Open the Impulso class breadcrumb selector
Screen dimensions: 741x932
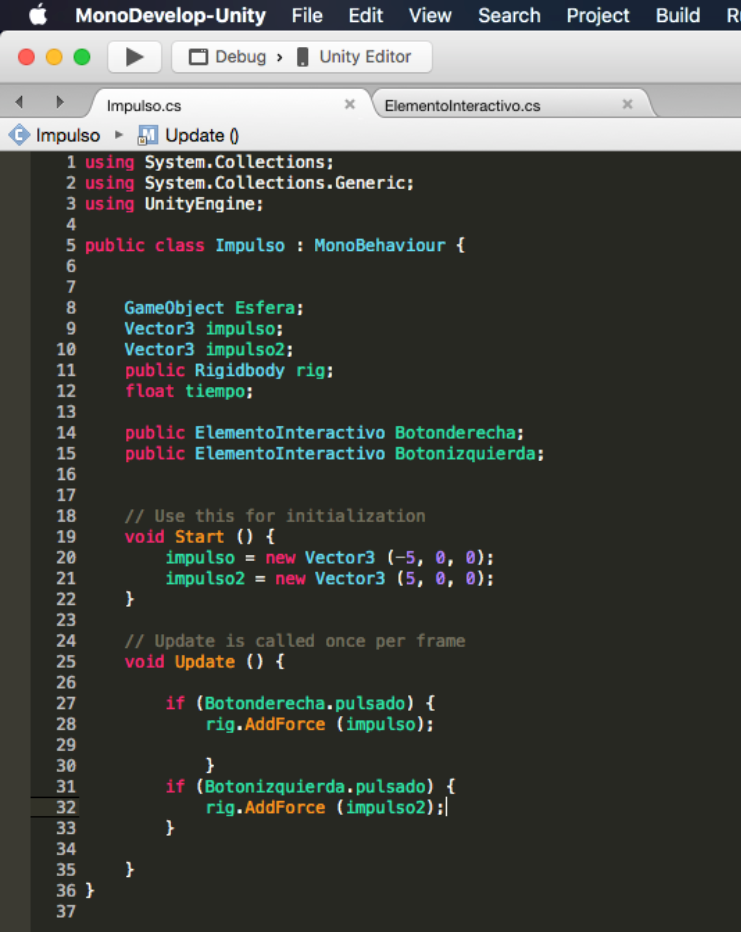pos(68,136)
